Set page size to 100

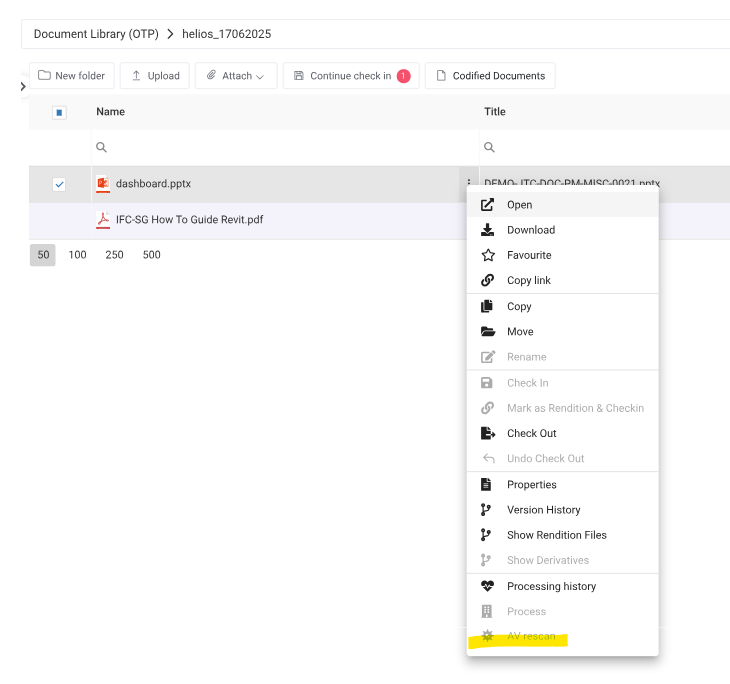pyautogui.click(x=77, y=255)
